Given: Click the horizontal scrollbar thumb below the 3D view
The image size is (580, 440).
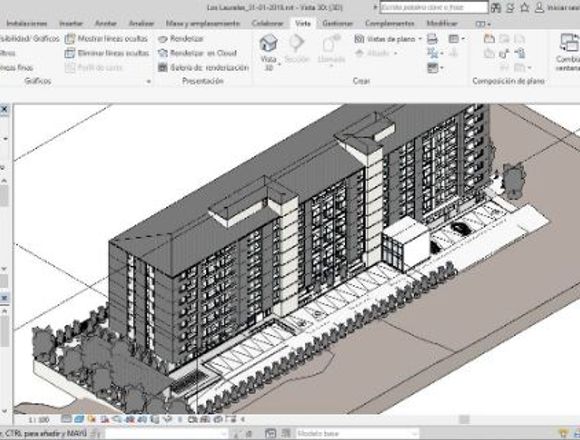Looking at the screenshot, I should (464, 420).
